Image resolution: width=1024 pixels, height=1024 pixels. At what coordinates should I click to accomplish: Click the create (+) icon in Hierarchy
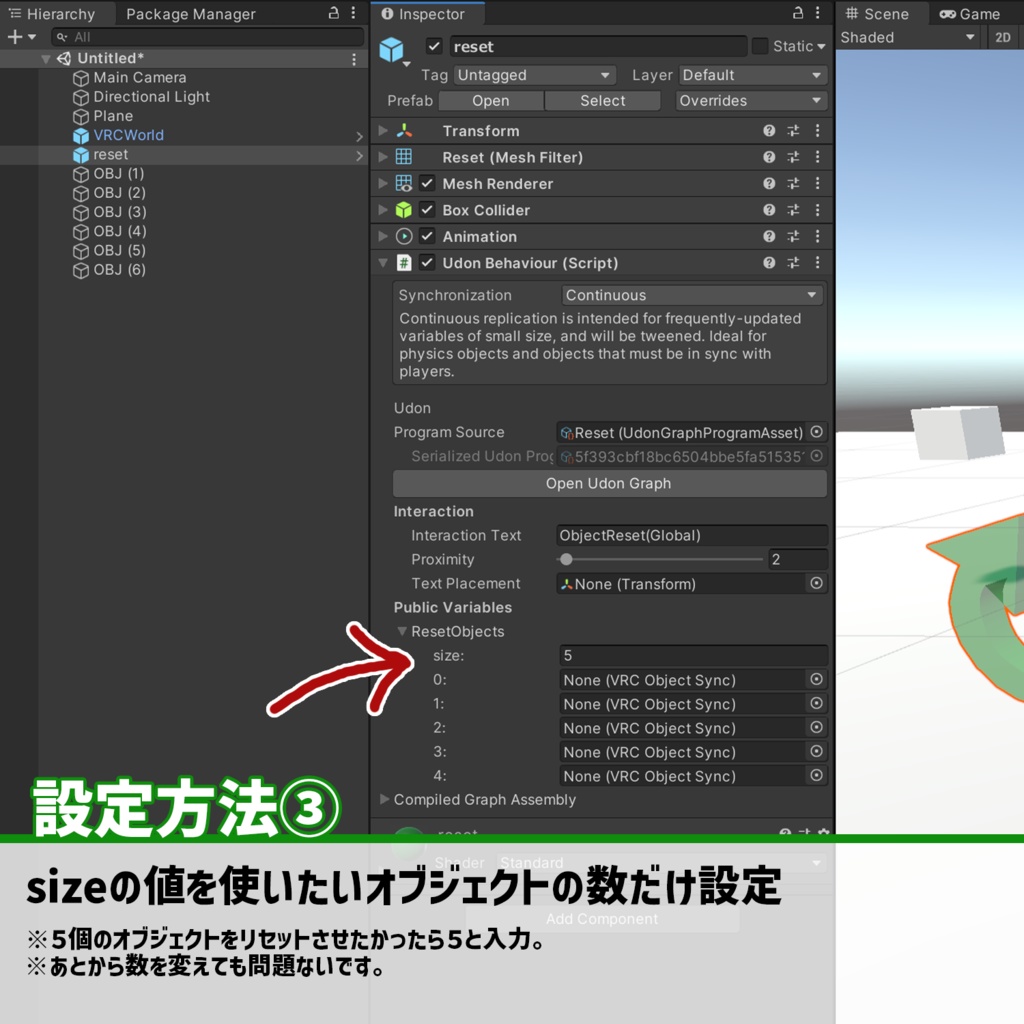[x=12, y=37]
